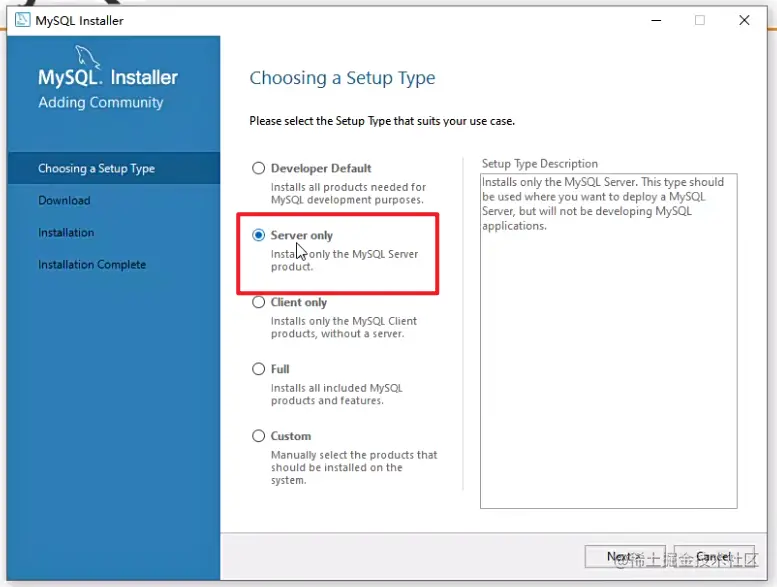Select the Server only setup option
This screenshot has width=777, height=587.
[259, 235]
